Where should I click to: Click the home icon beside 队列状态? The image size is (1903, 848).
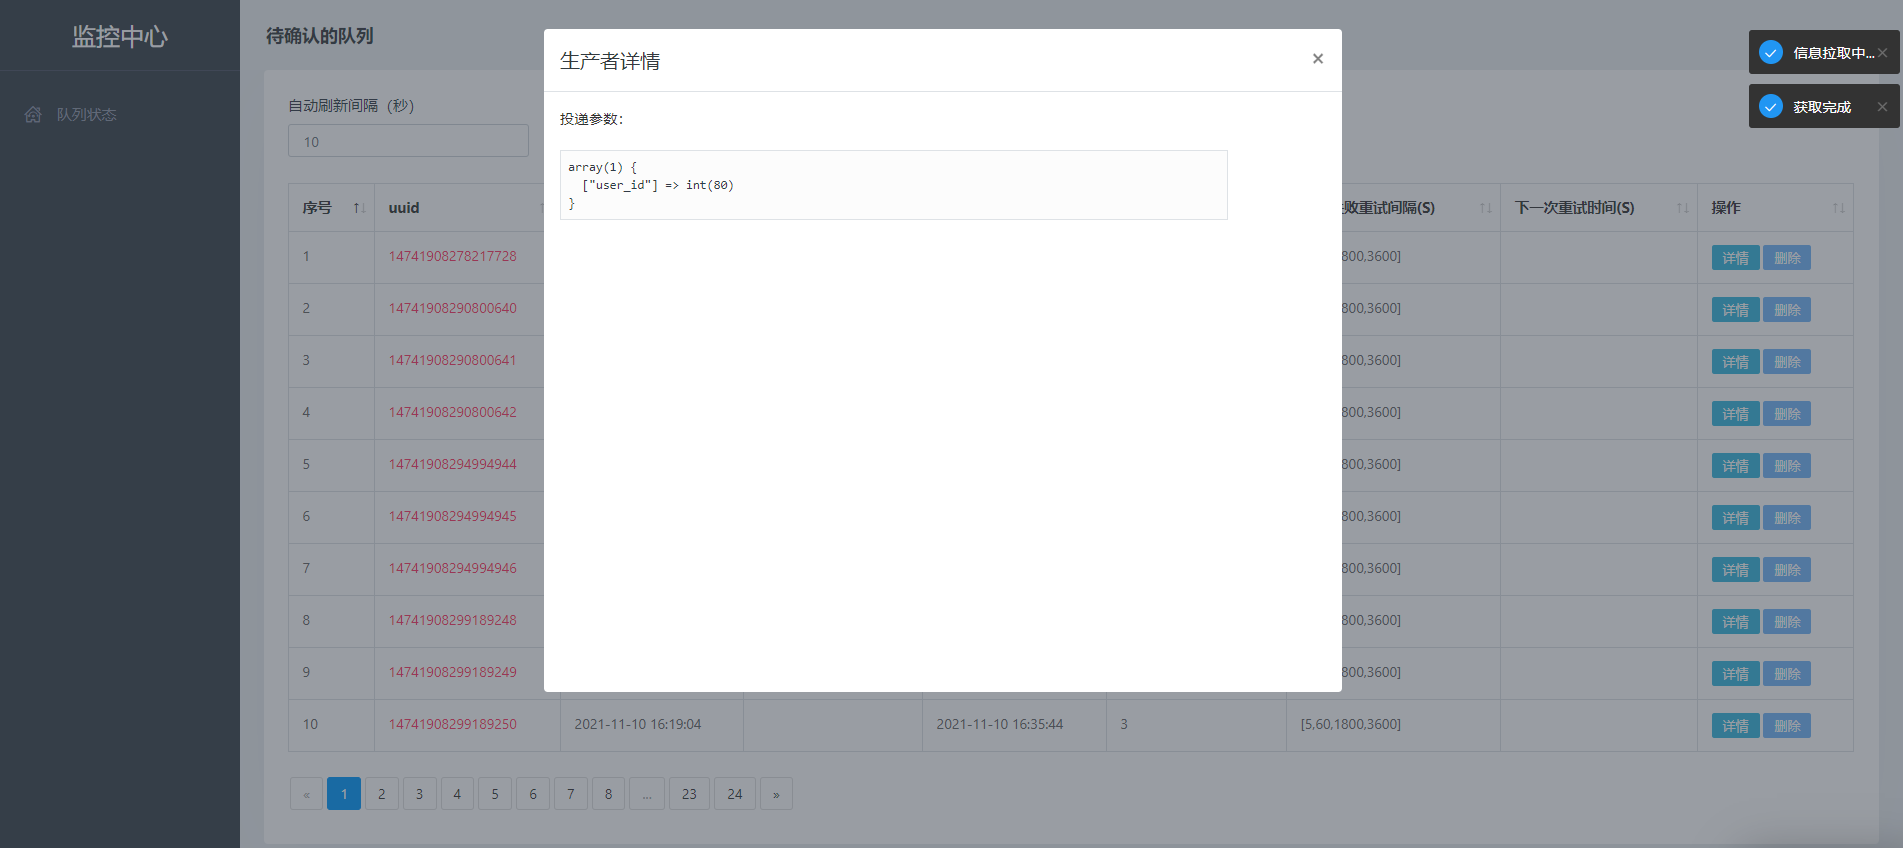pos(33,115)
